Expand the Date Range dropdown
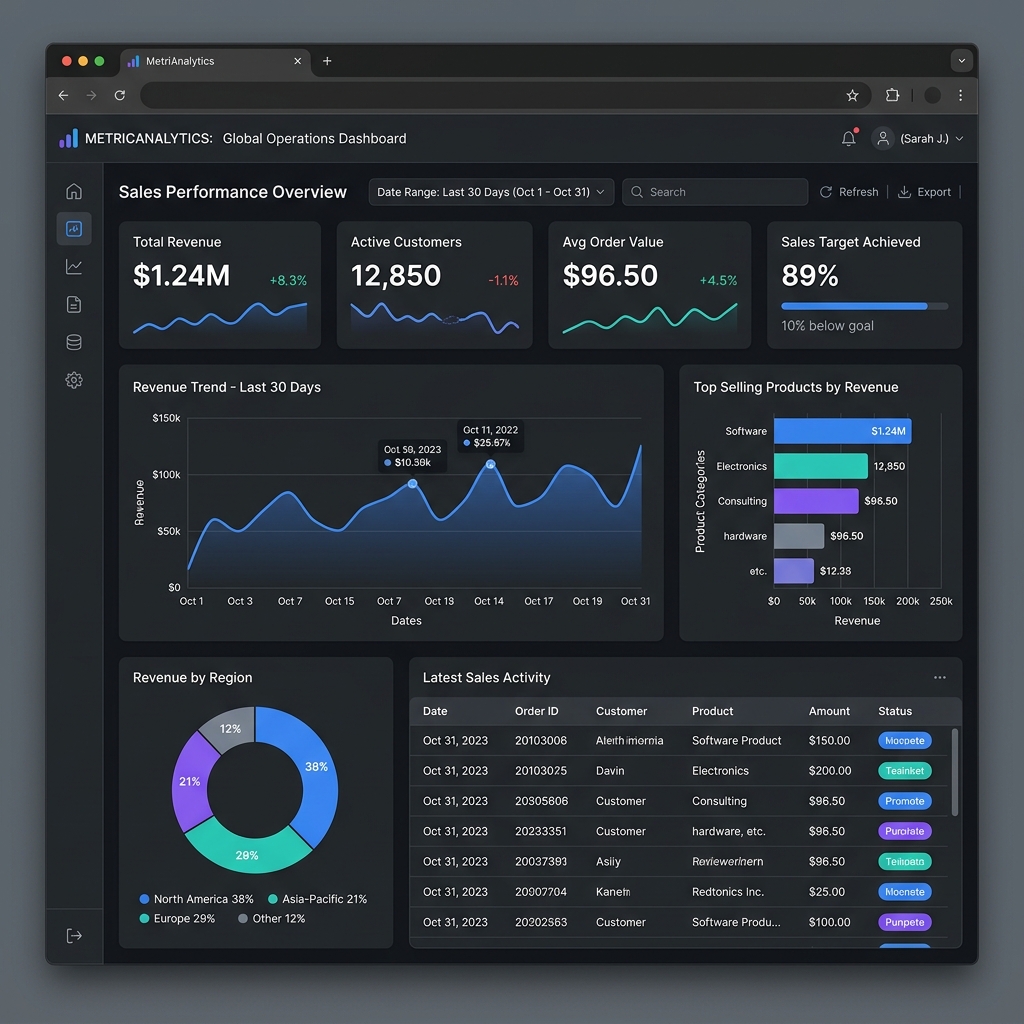This screenshot has height=1024, width=1024. click(491, 192)
